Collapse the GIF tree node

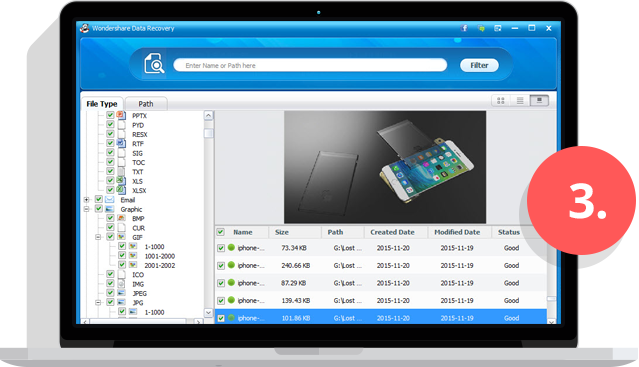click(x=98, y=237)
